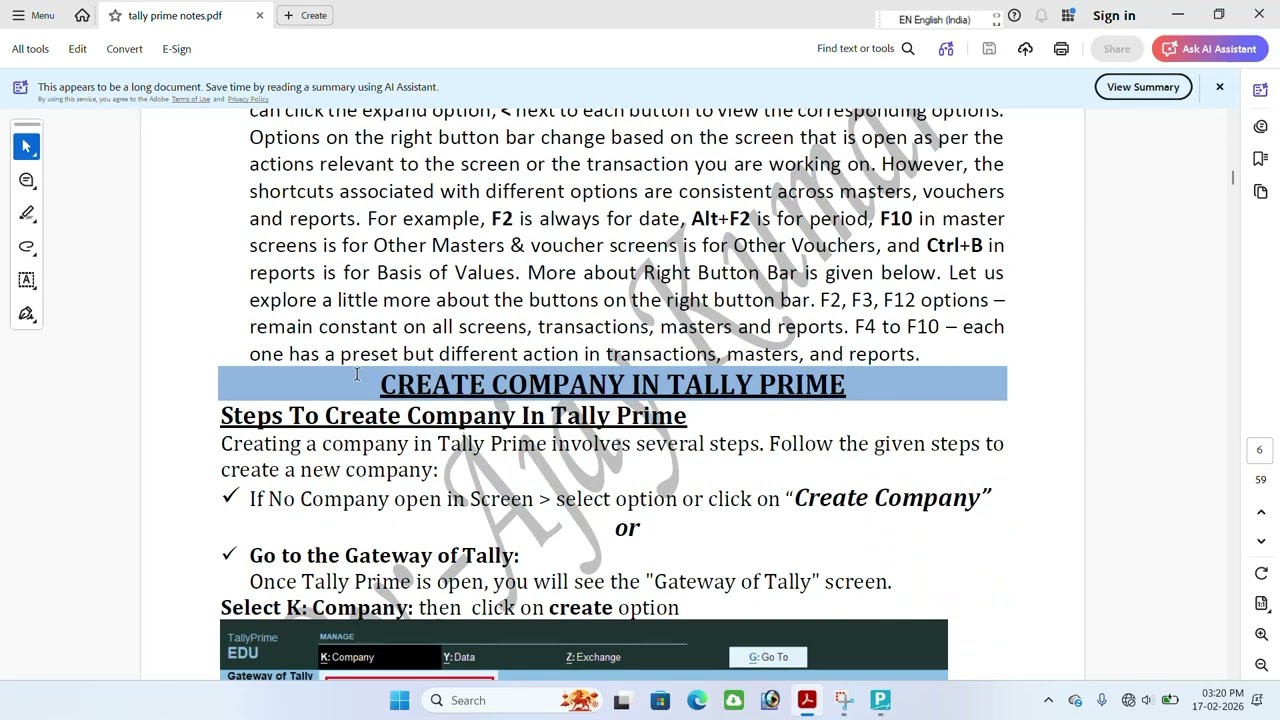The image size is (1280, 720).
Task: Open the page display options icon
Action: (x=1261, y=604)
